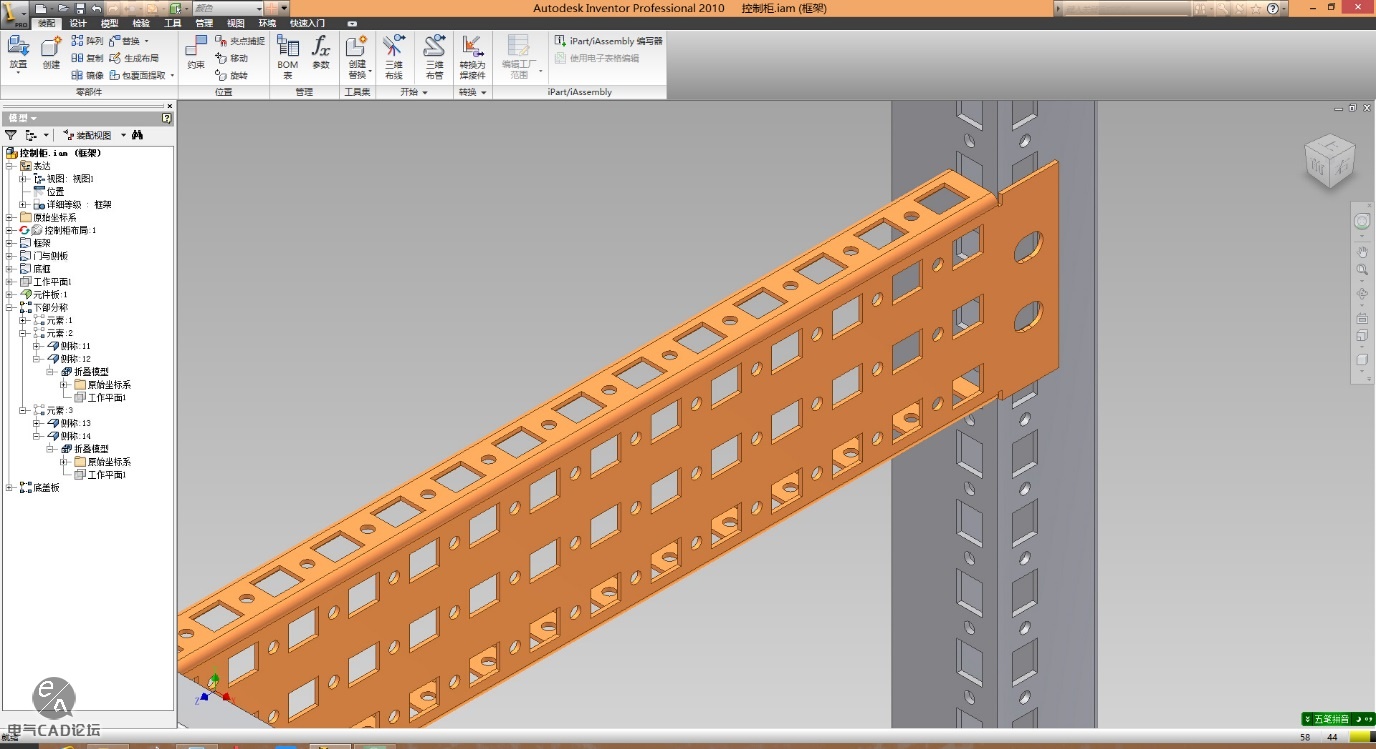Expand the 框架 tree node
1376x749 pixels.
(x=9, y=243)
